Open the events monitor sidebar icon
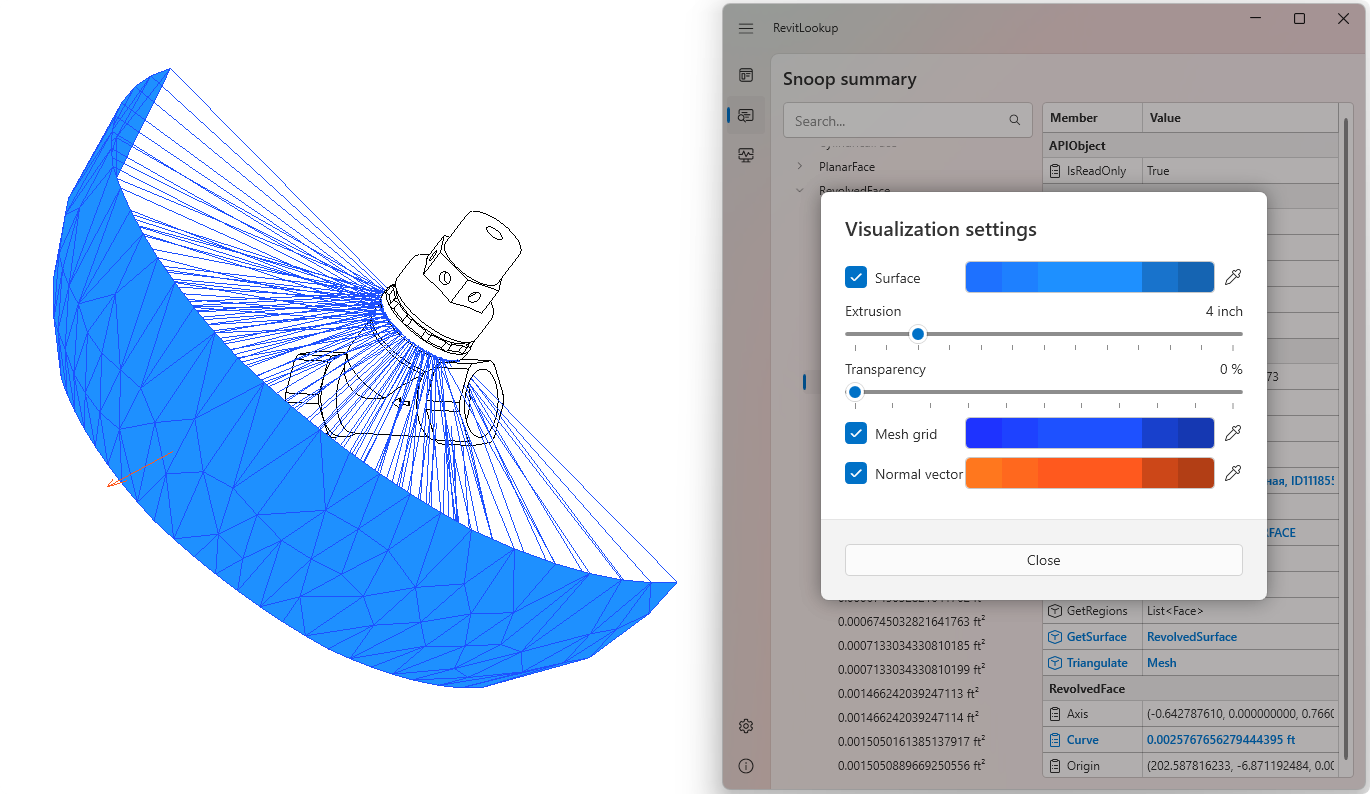The height and width of the screenshot is (794, 1370). click(746, 155)
